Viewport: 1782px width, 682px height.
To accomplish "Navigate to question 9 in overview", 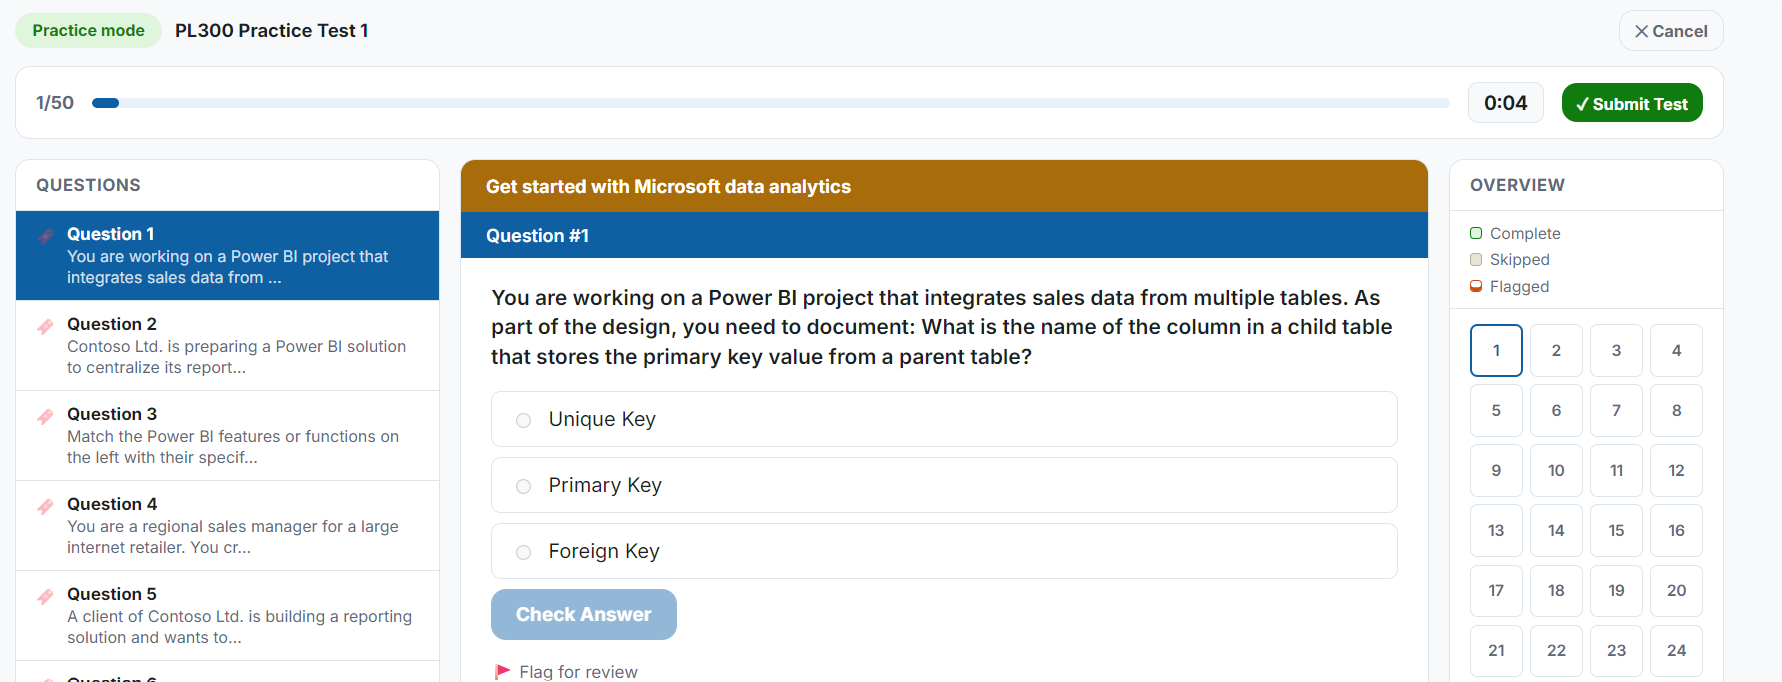I will click(x=1496, y=470).
